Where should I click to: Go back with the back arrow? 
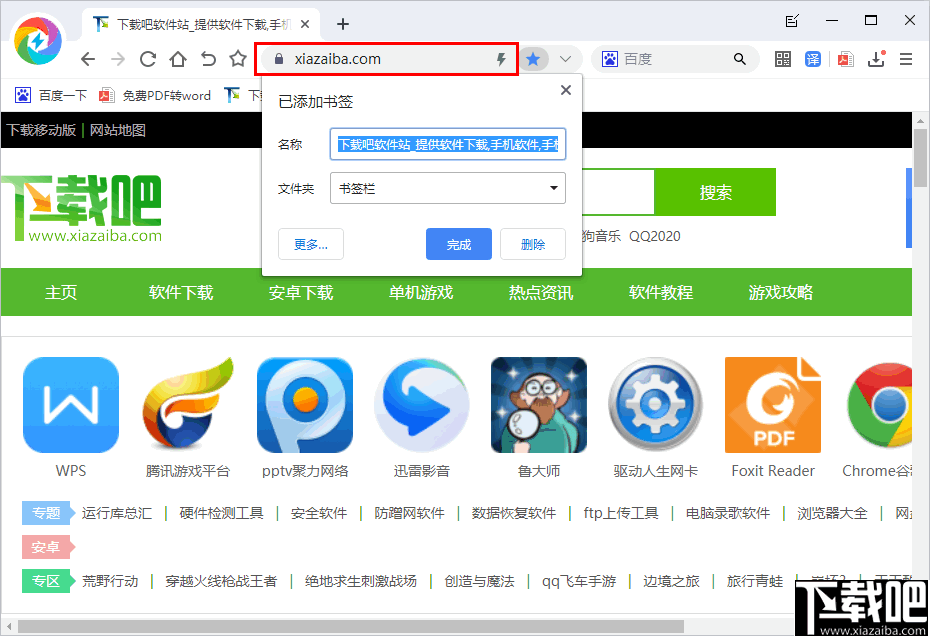click(x=88, y=59)
